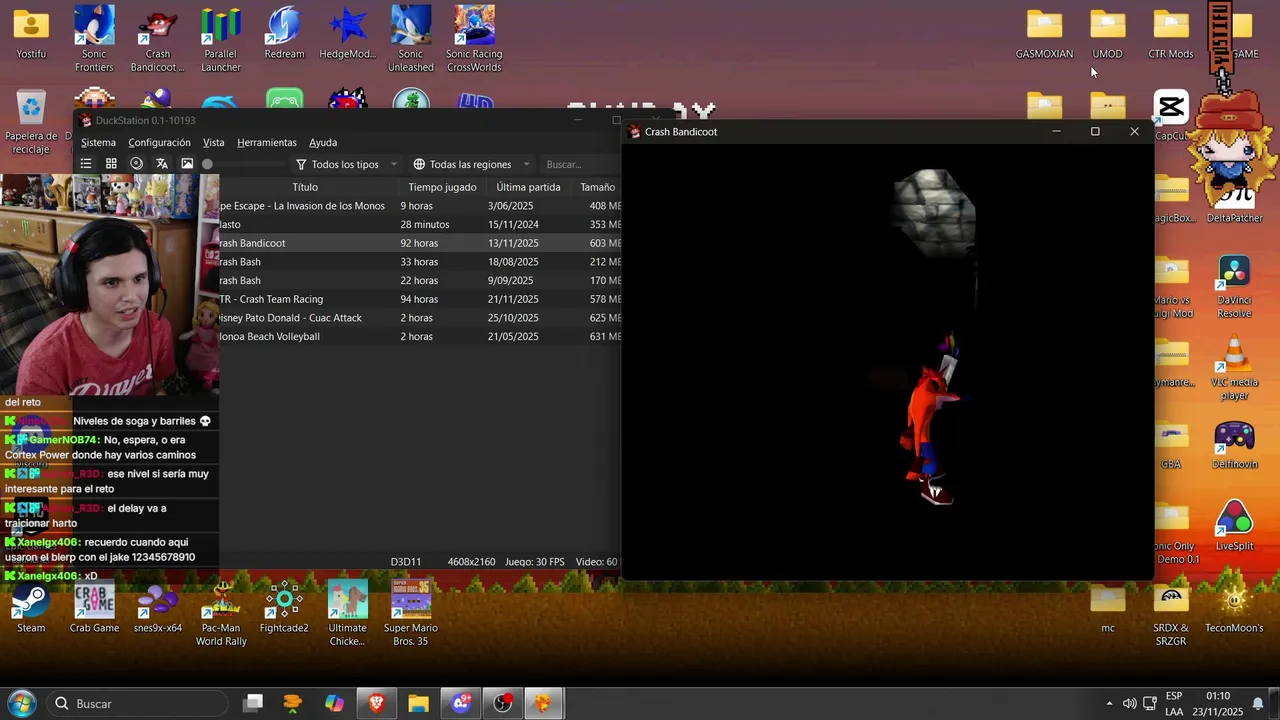The image size is (1280, 720).
Task: Open the LiveSplit shortcut
Action: click(x=1234, y=526)
